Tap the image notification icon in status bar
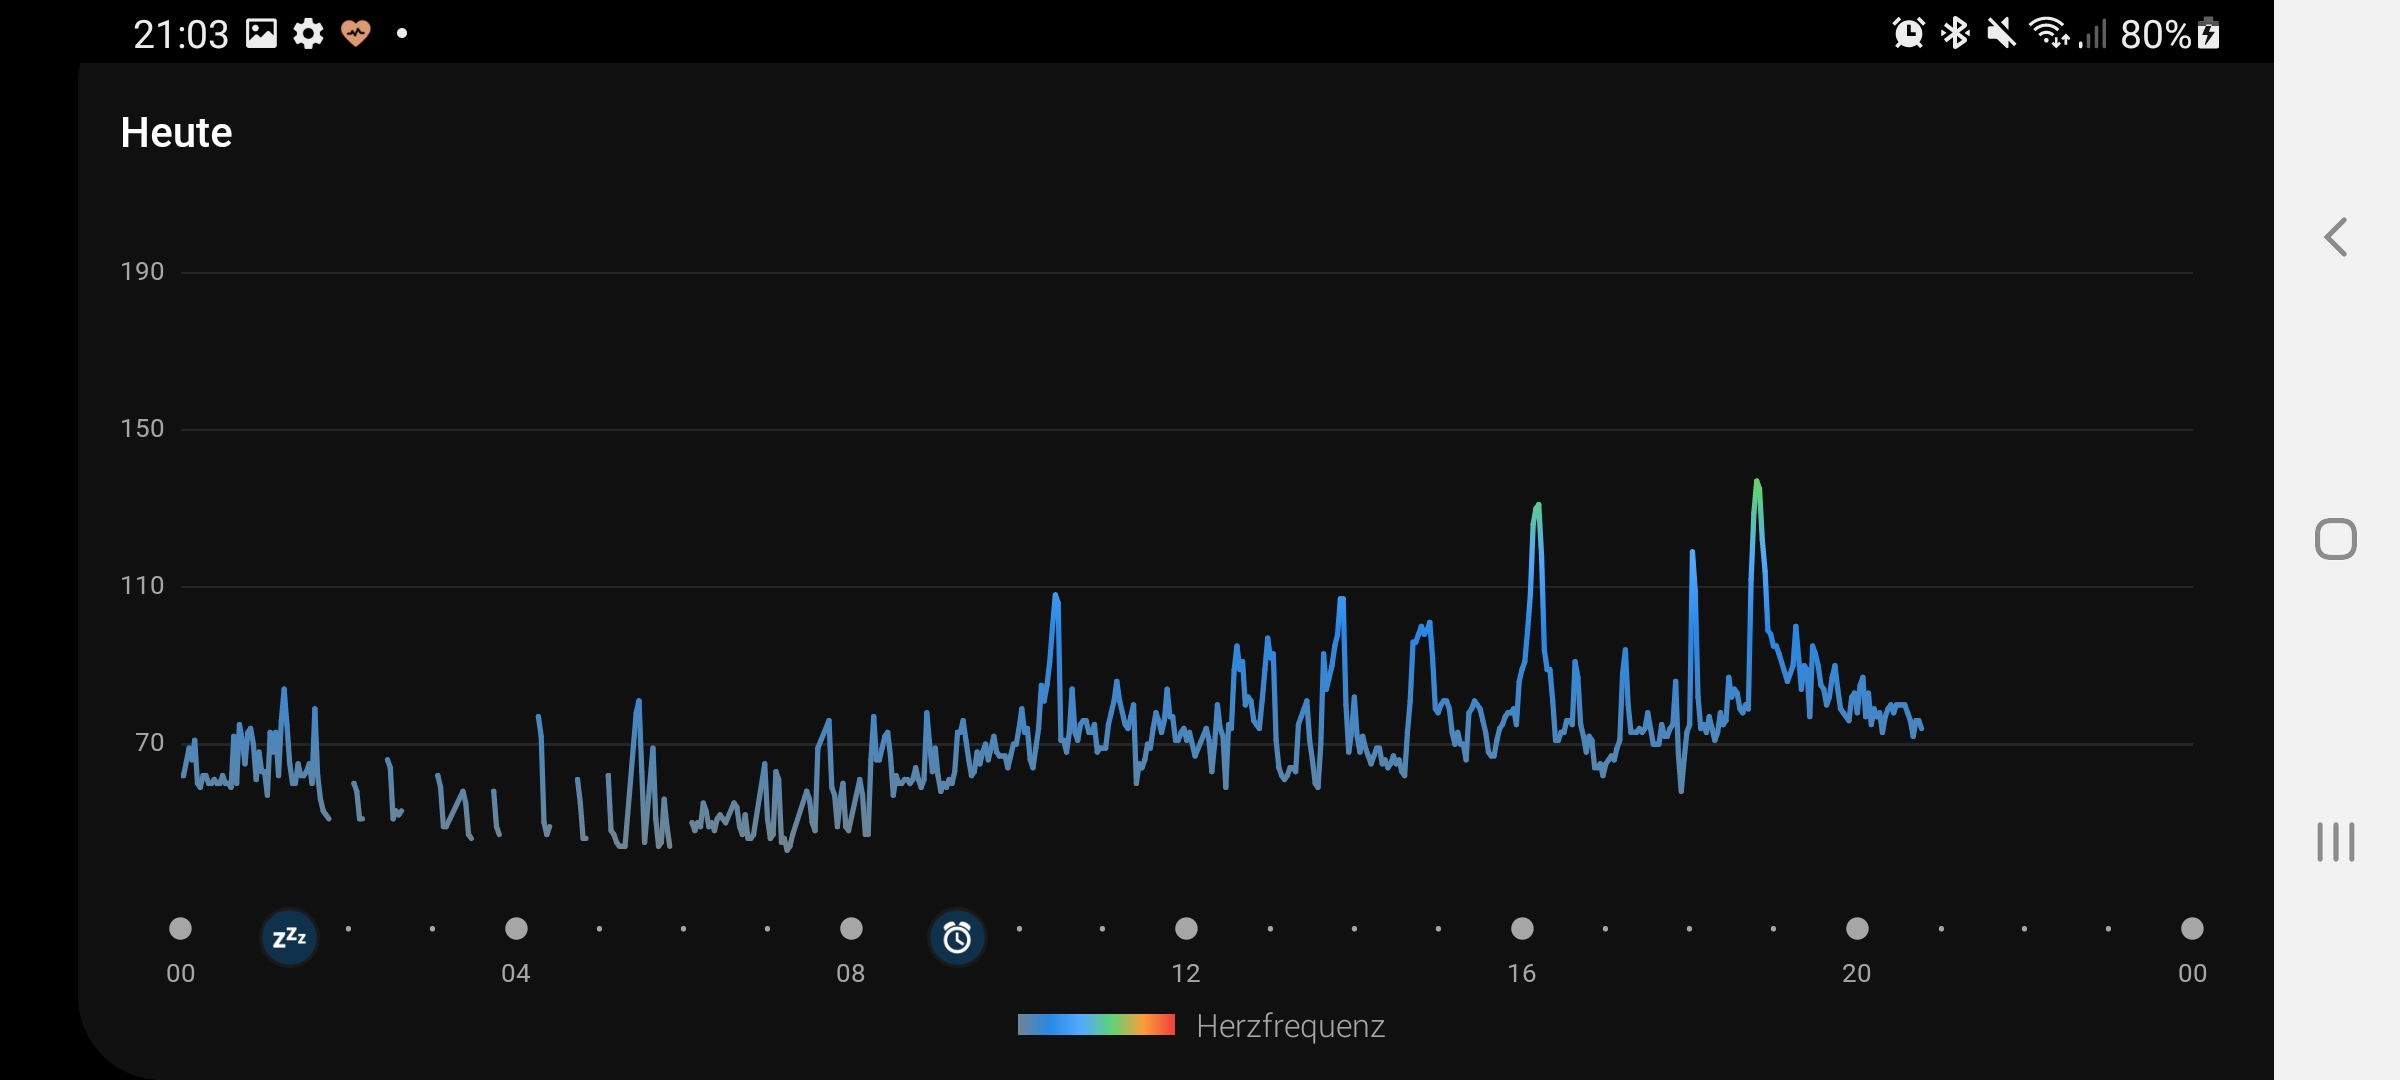The image size is (2400, 1080). [261, 34]
